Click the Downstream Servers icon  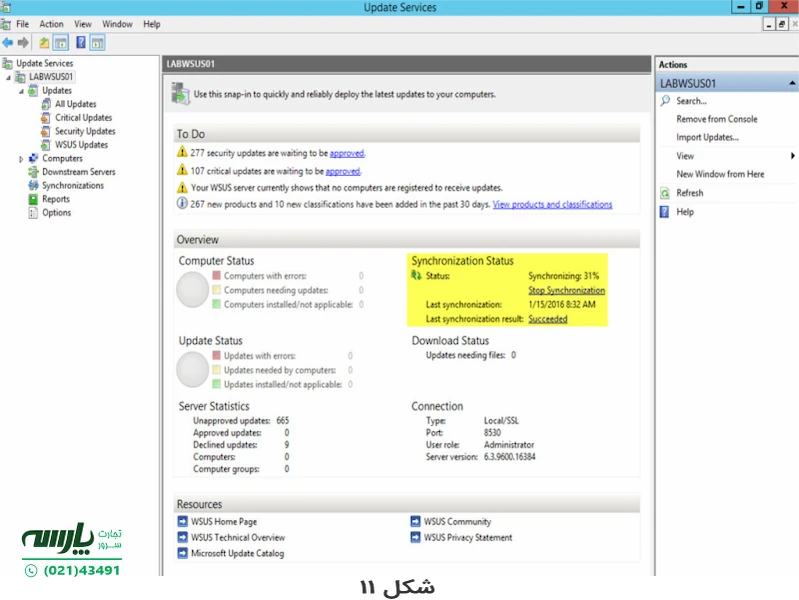pyautogui.click(x=33, y=172)
